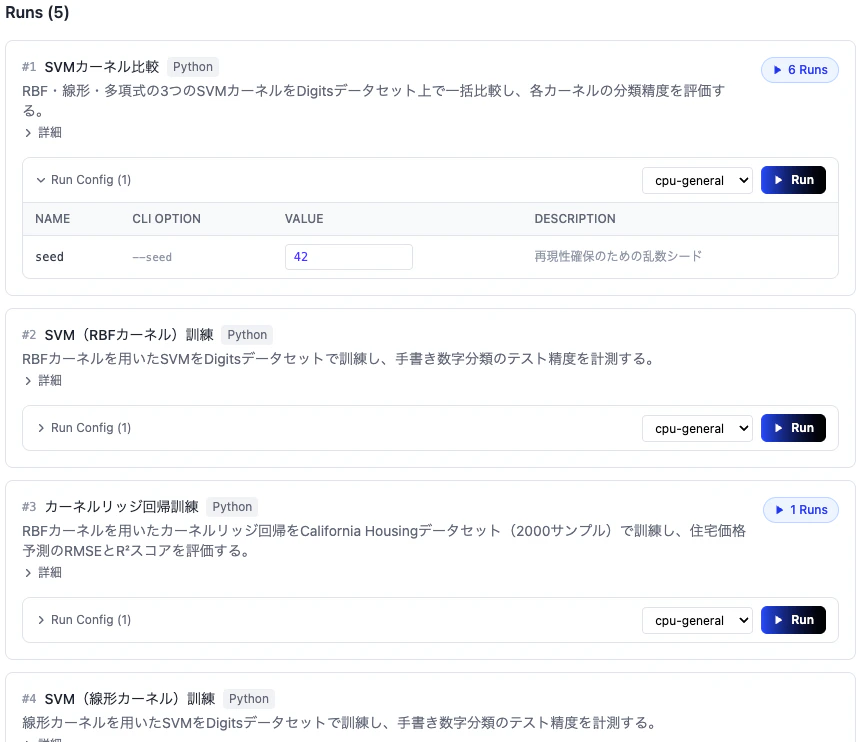Edit the seed value field showing 42
The width and height of the screenshot is (861, 742).
tap(349, 257)
